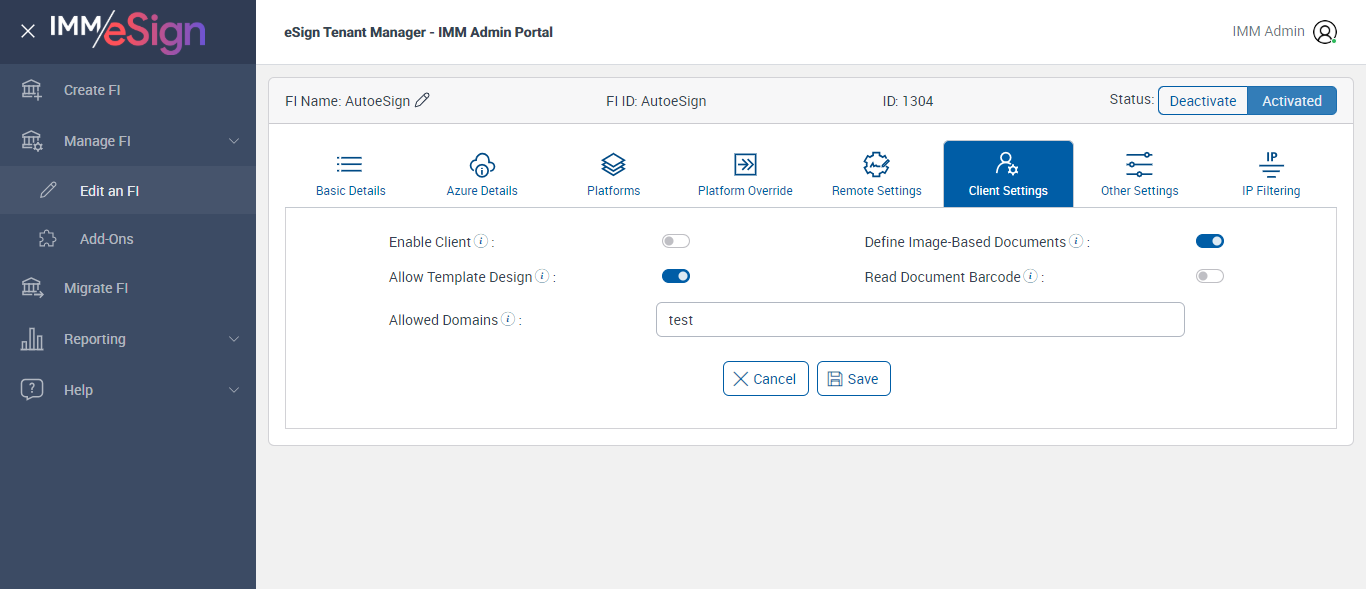Expand the Manage FI chevron
Viewport: 1366px width, 589px height.
(x=234, y=141)
